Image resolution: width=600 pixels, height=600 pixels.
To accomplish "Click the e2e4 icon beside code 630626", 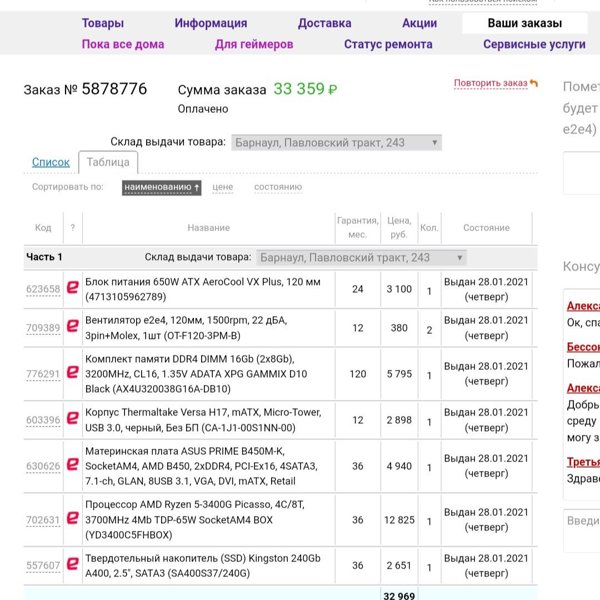I will click(73, 464).
